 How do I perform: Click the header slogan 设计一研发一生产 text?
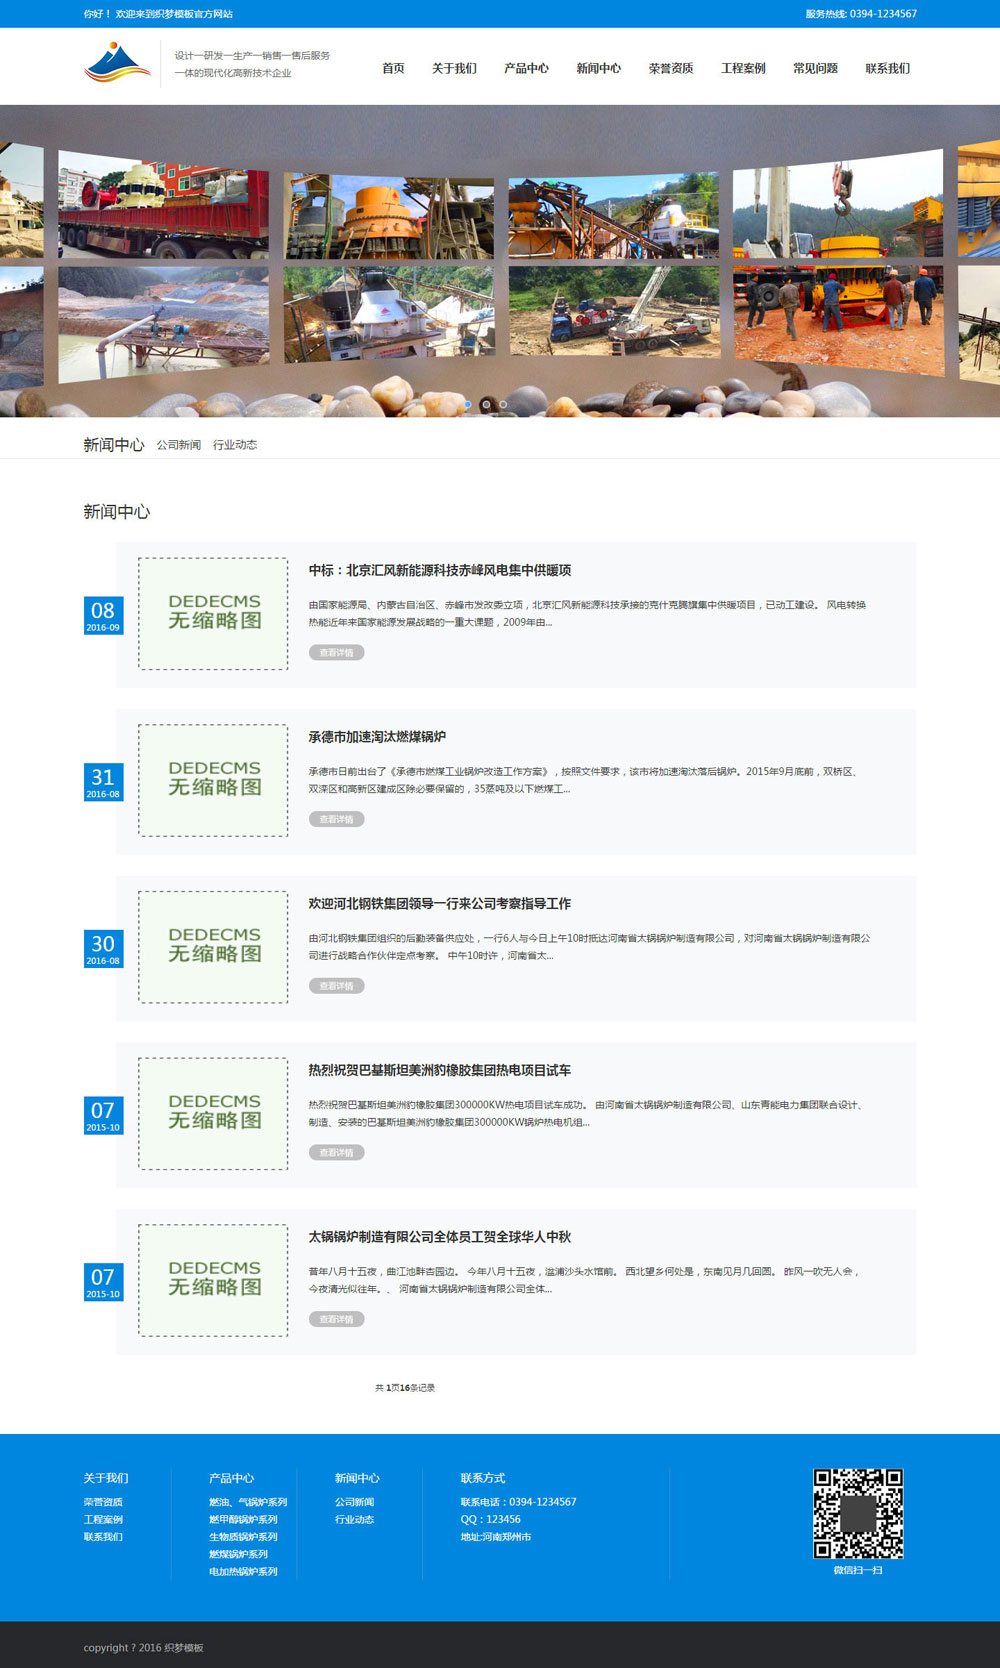(x=252, y=56)
